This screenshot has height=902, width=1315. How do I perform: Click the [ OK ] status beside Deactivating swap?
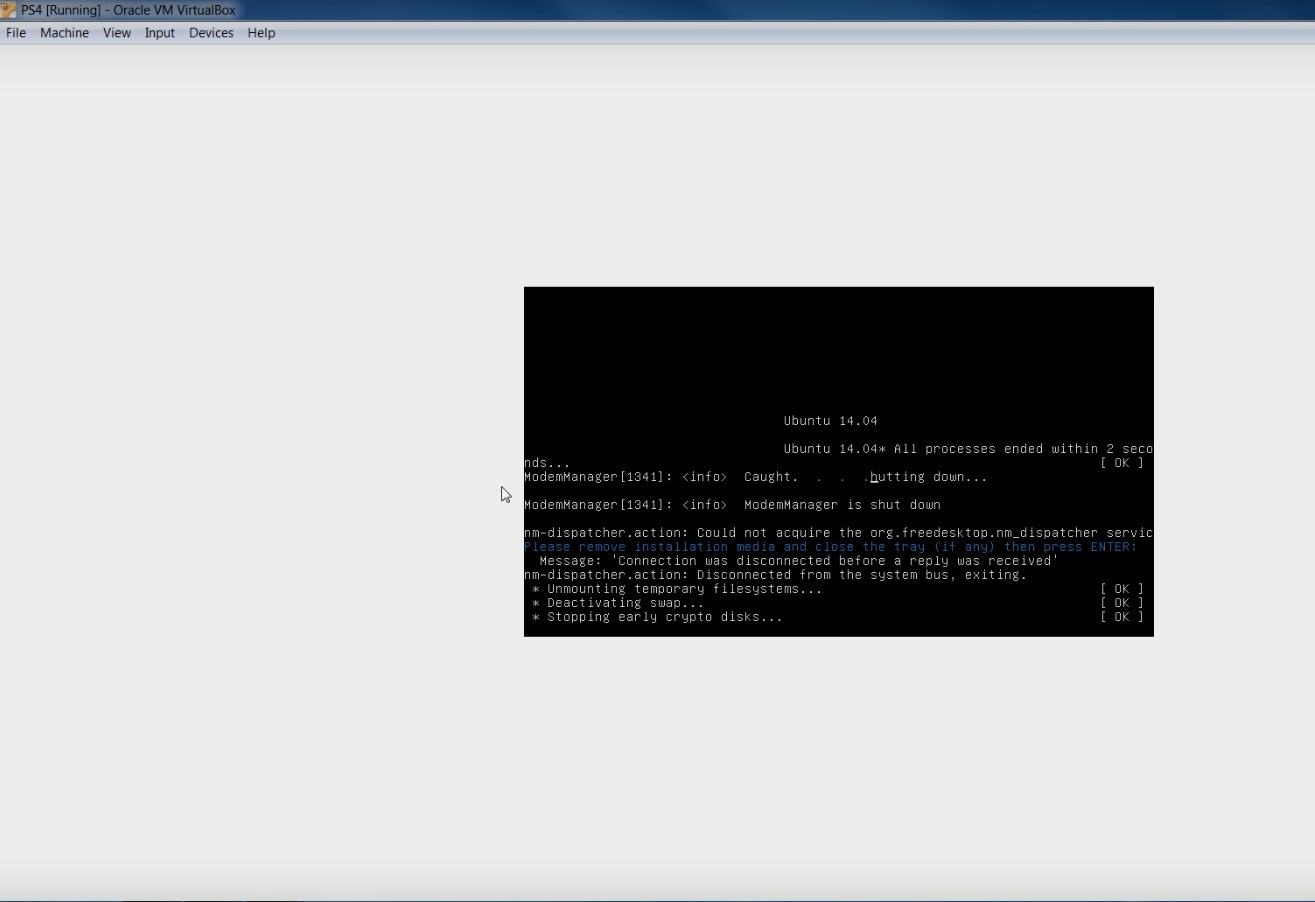[x=1122, y=603]
